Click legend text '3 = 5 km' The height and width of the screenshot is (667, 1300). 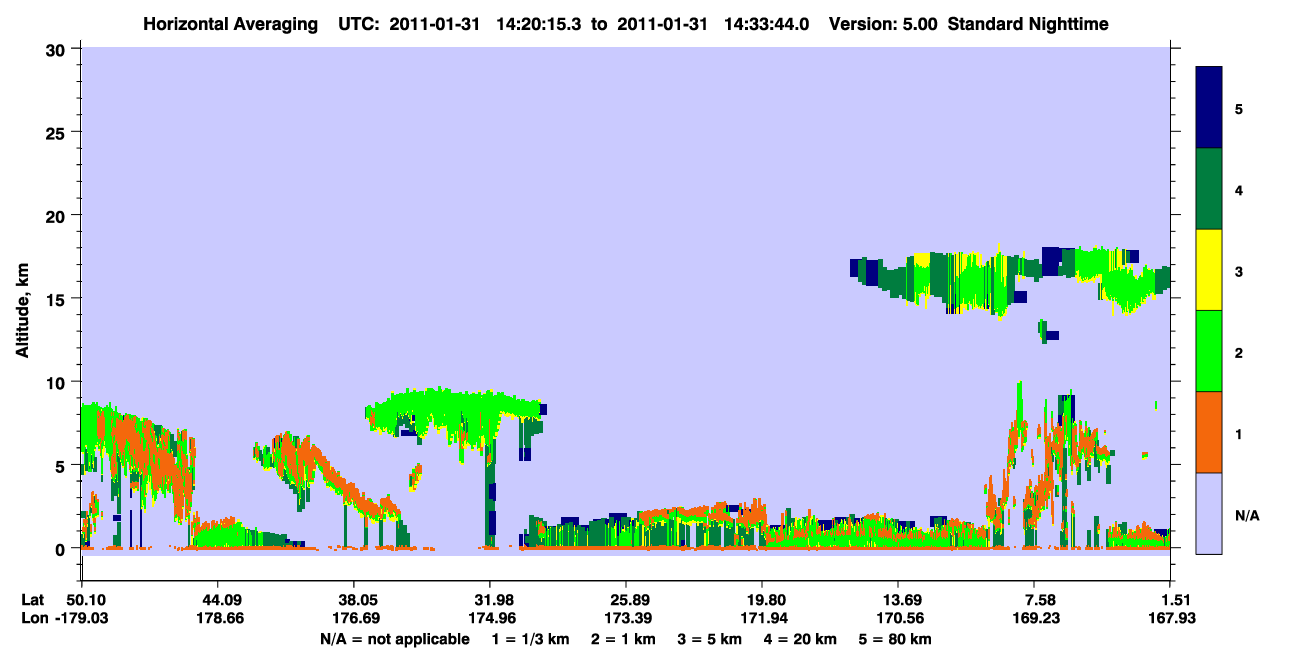(711, 638)
